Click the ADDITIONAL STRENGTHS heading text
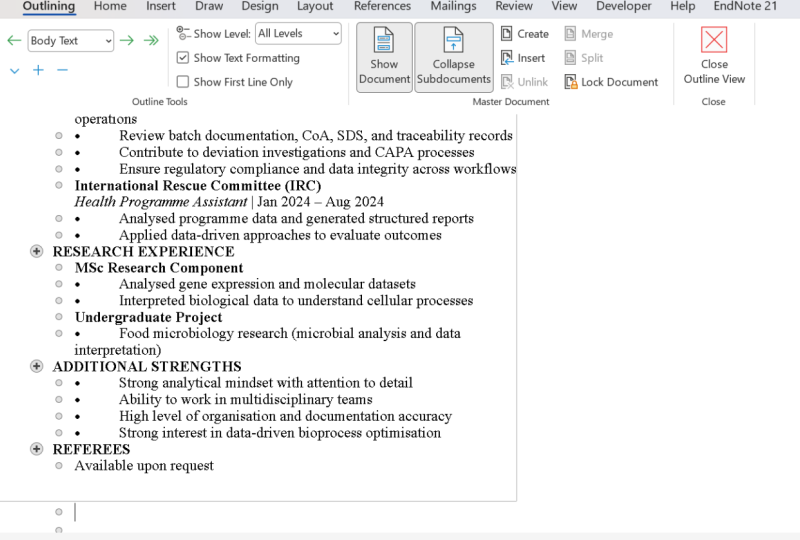800x540 pixels. tap(147, 366)
